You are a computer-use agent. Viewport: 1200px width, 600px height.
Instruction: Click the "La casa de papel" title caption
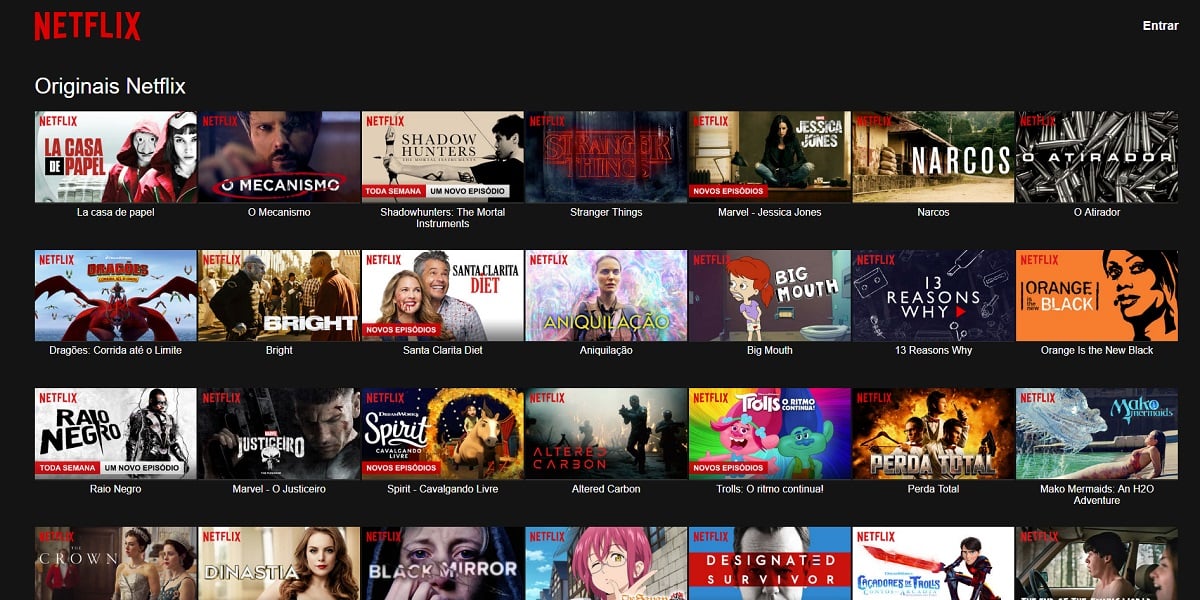(116, 212)
